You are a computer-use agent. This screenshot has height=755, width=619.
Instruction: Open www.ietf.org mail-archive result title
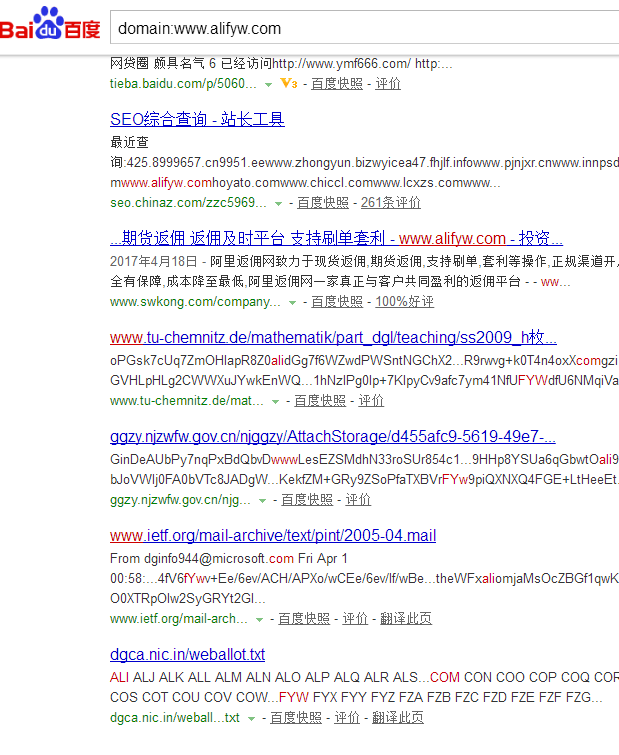pyautogui.click(x=273, y=535)
